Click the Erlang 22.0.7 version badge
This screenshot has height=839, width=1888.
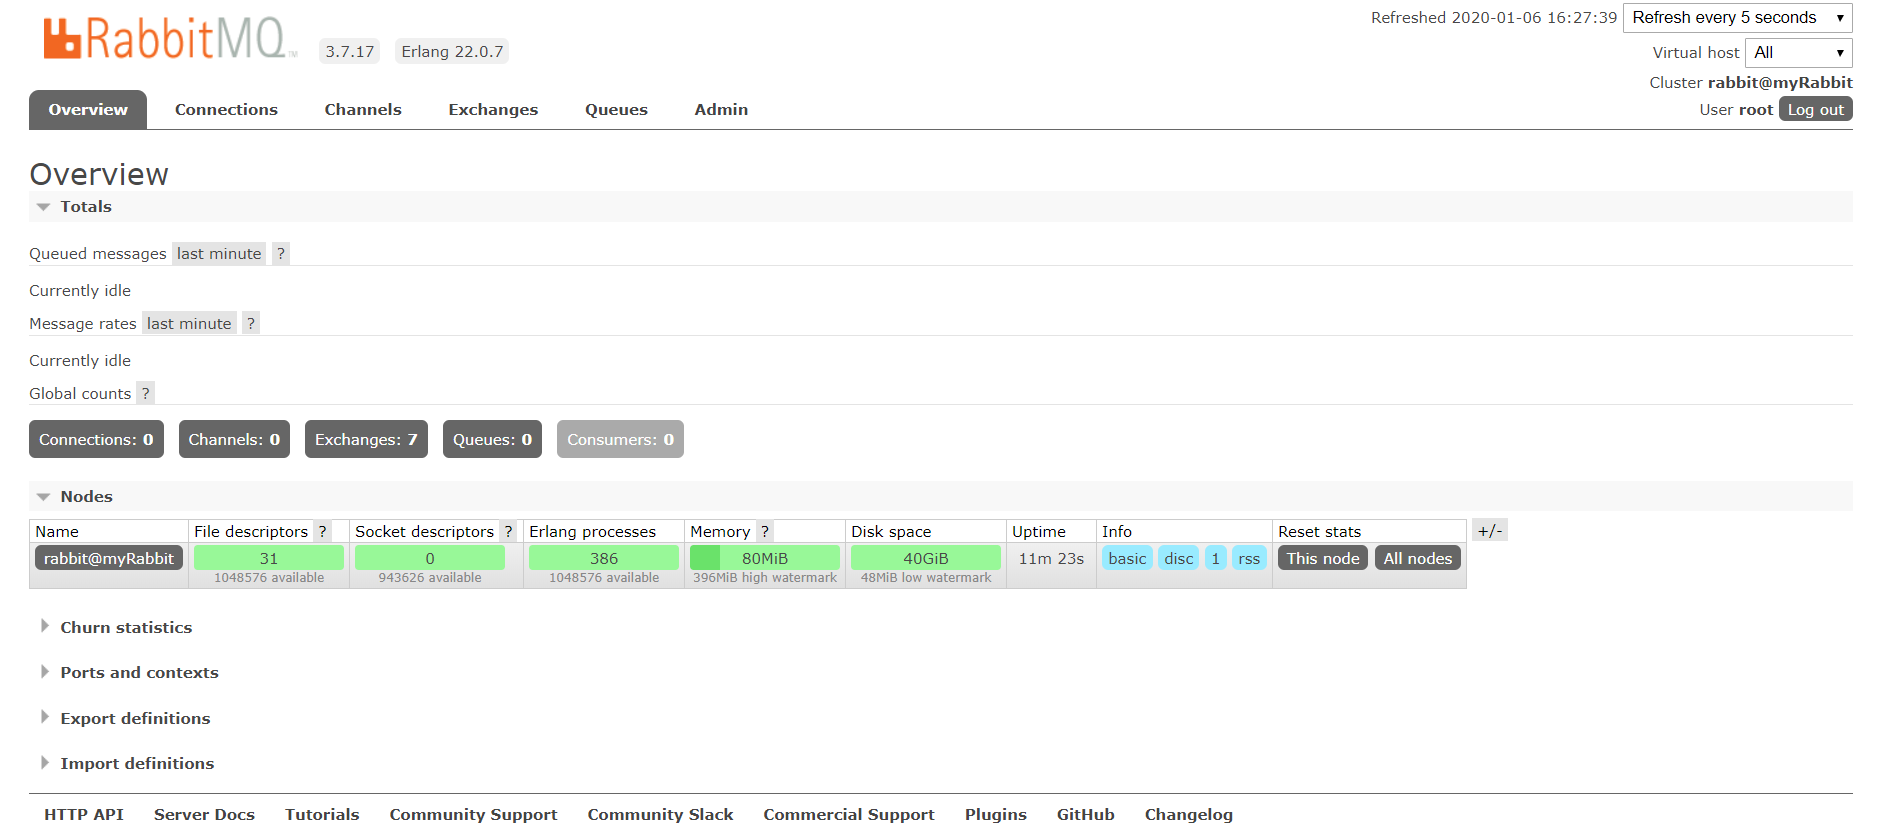pos(452,52)
